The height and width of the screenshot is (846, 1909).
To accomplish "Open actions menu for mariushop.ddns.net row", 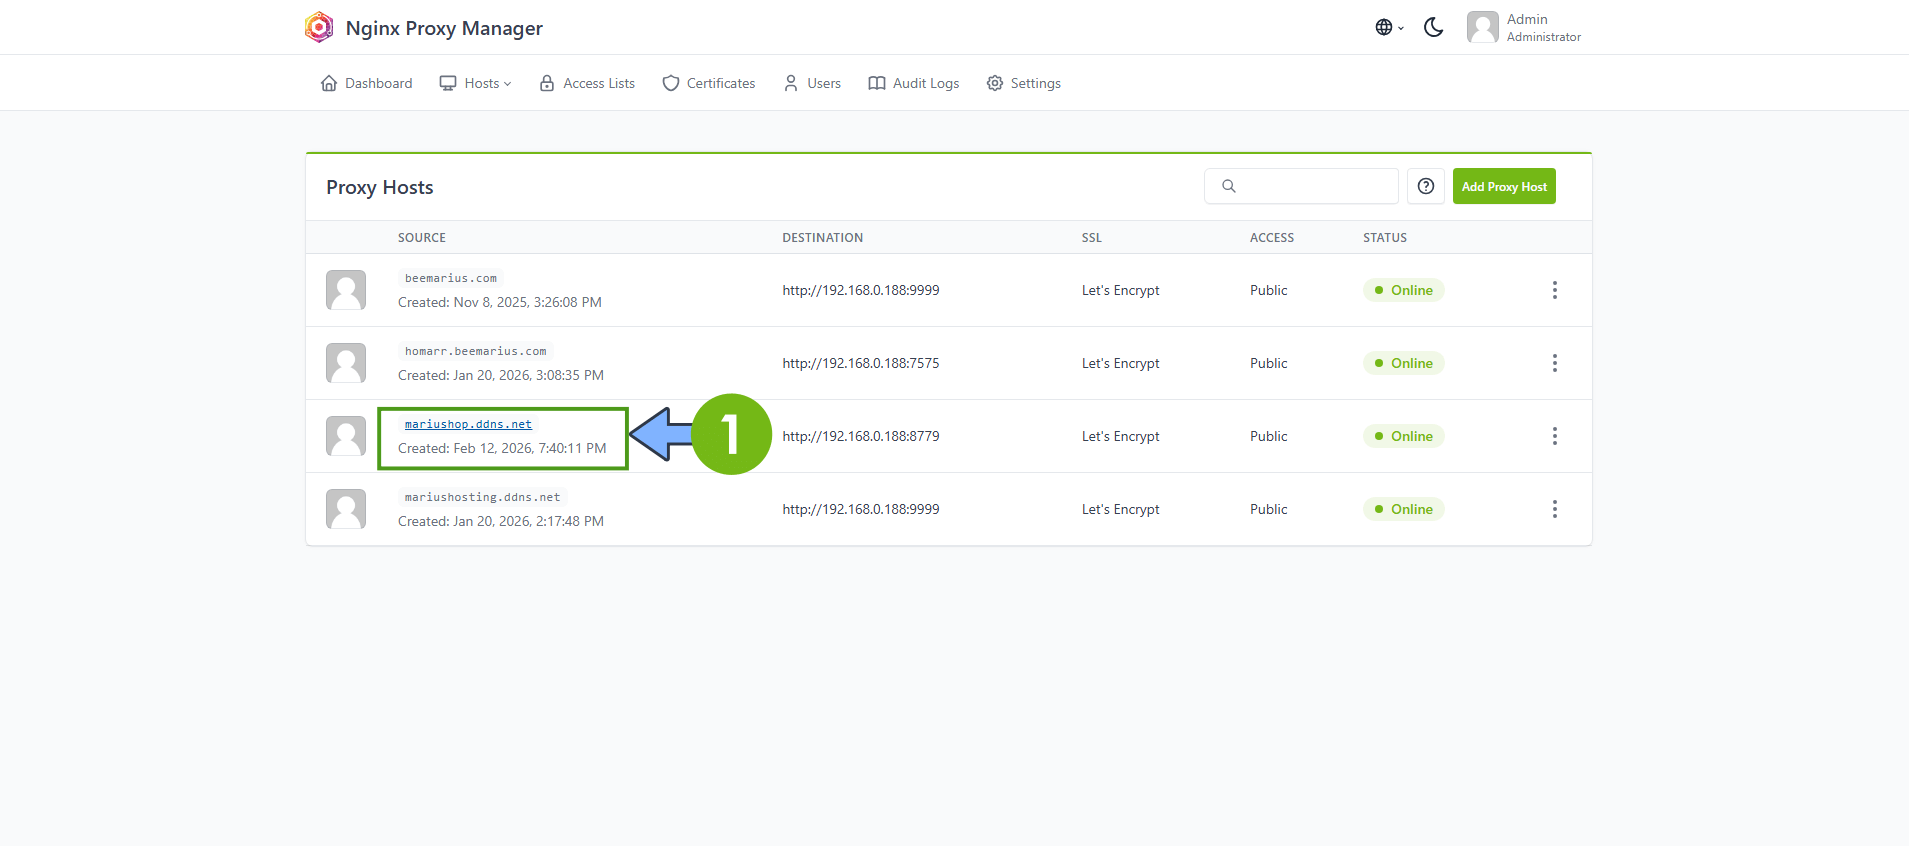I will pos(1554,436).
